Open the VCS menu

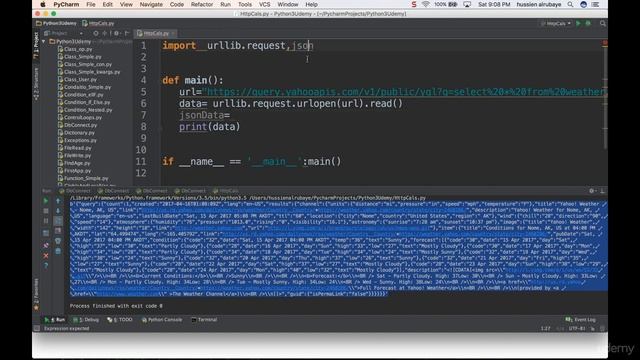[x=264, y=4]
